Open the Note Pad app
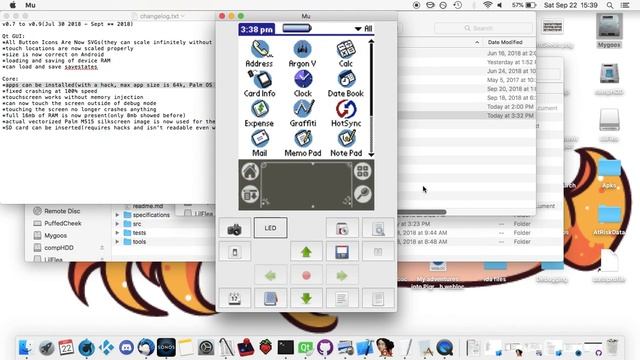 346,144
